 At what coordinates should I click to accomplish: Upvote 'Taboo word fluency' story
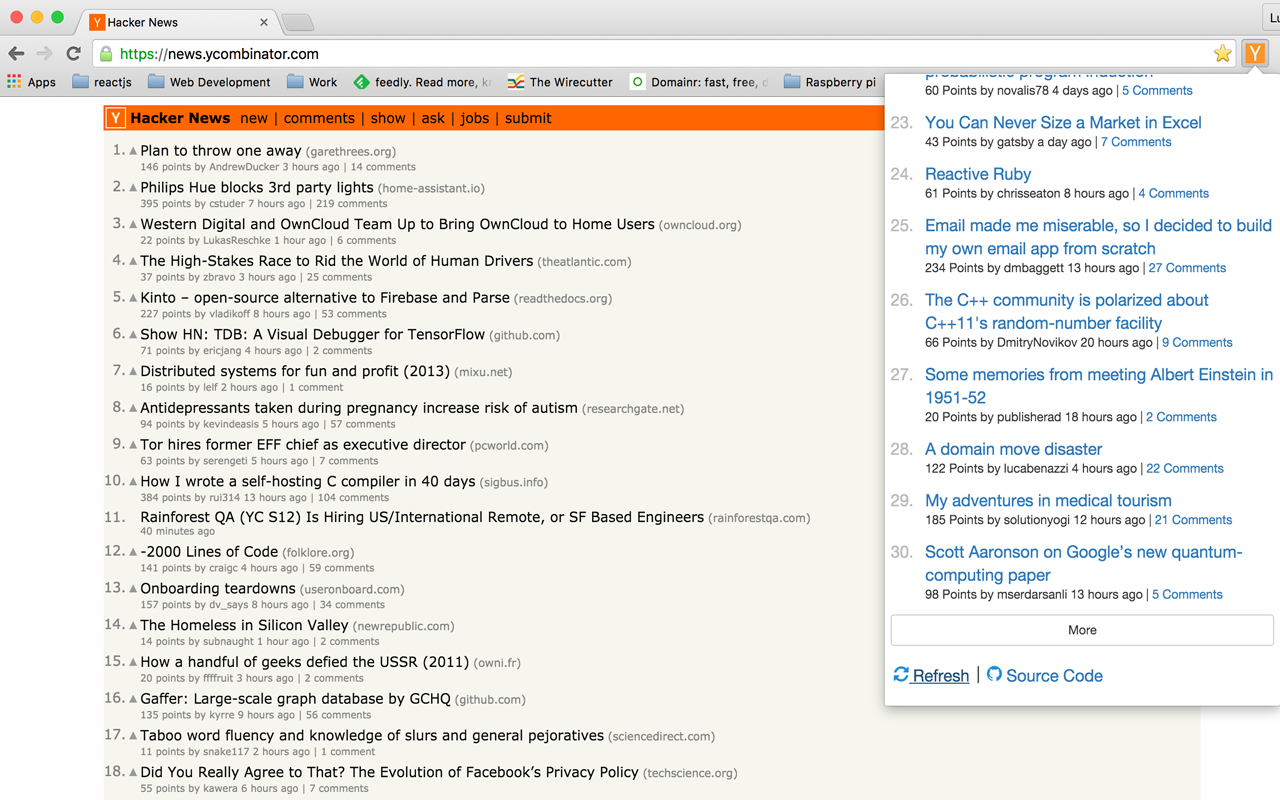pyautogui.click(x=133, y=736)
